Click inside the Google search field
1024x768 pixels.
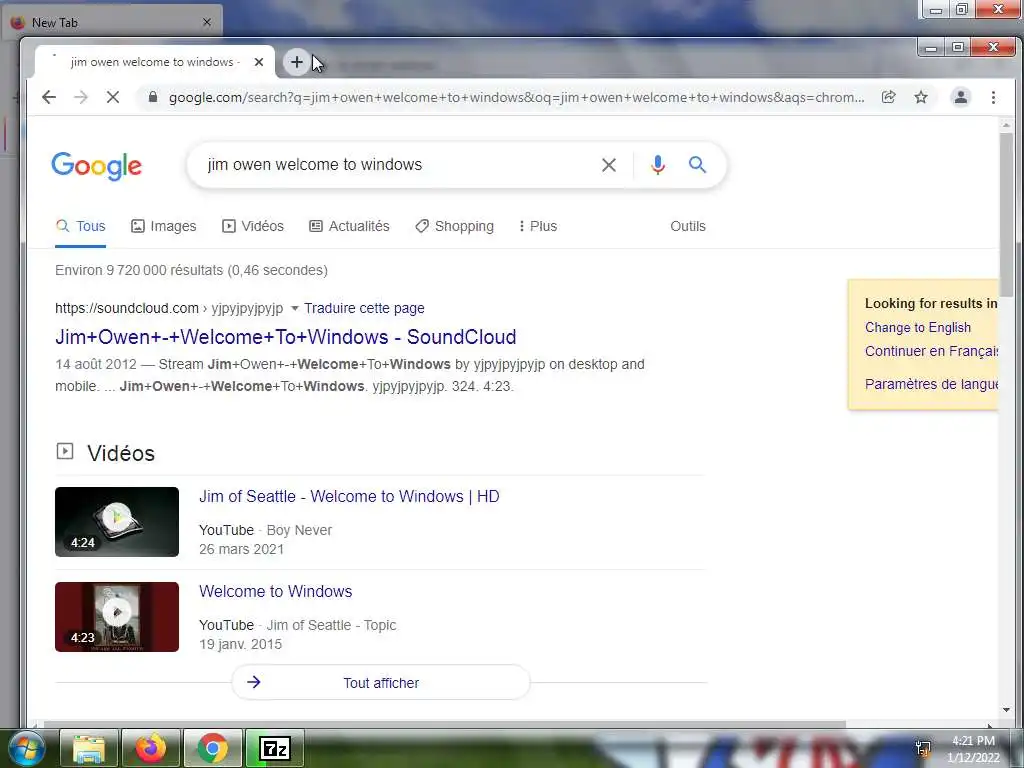(398, 165)
